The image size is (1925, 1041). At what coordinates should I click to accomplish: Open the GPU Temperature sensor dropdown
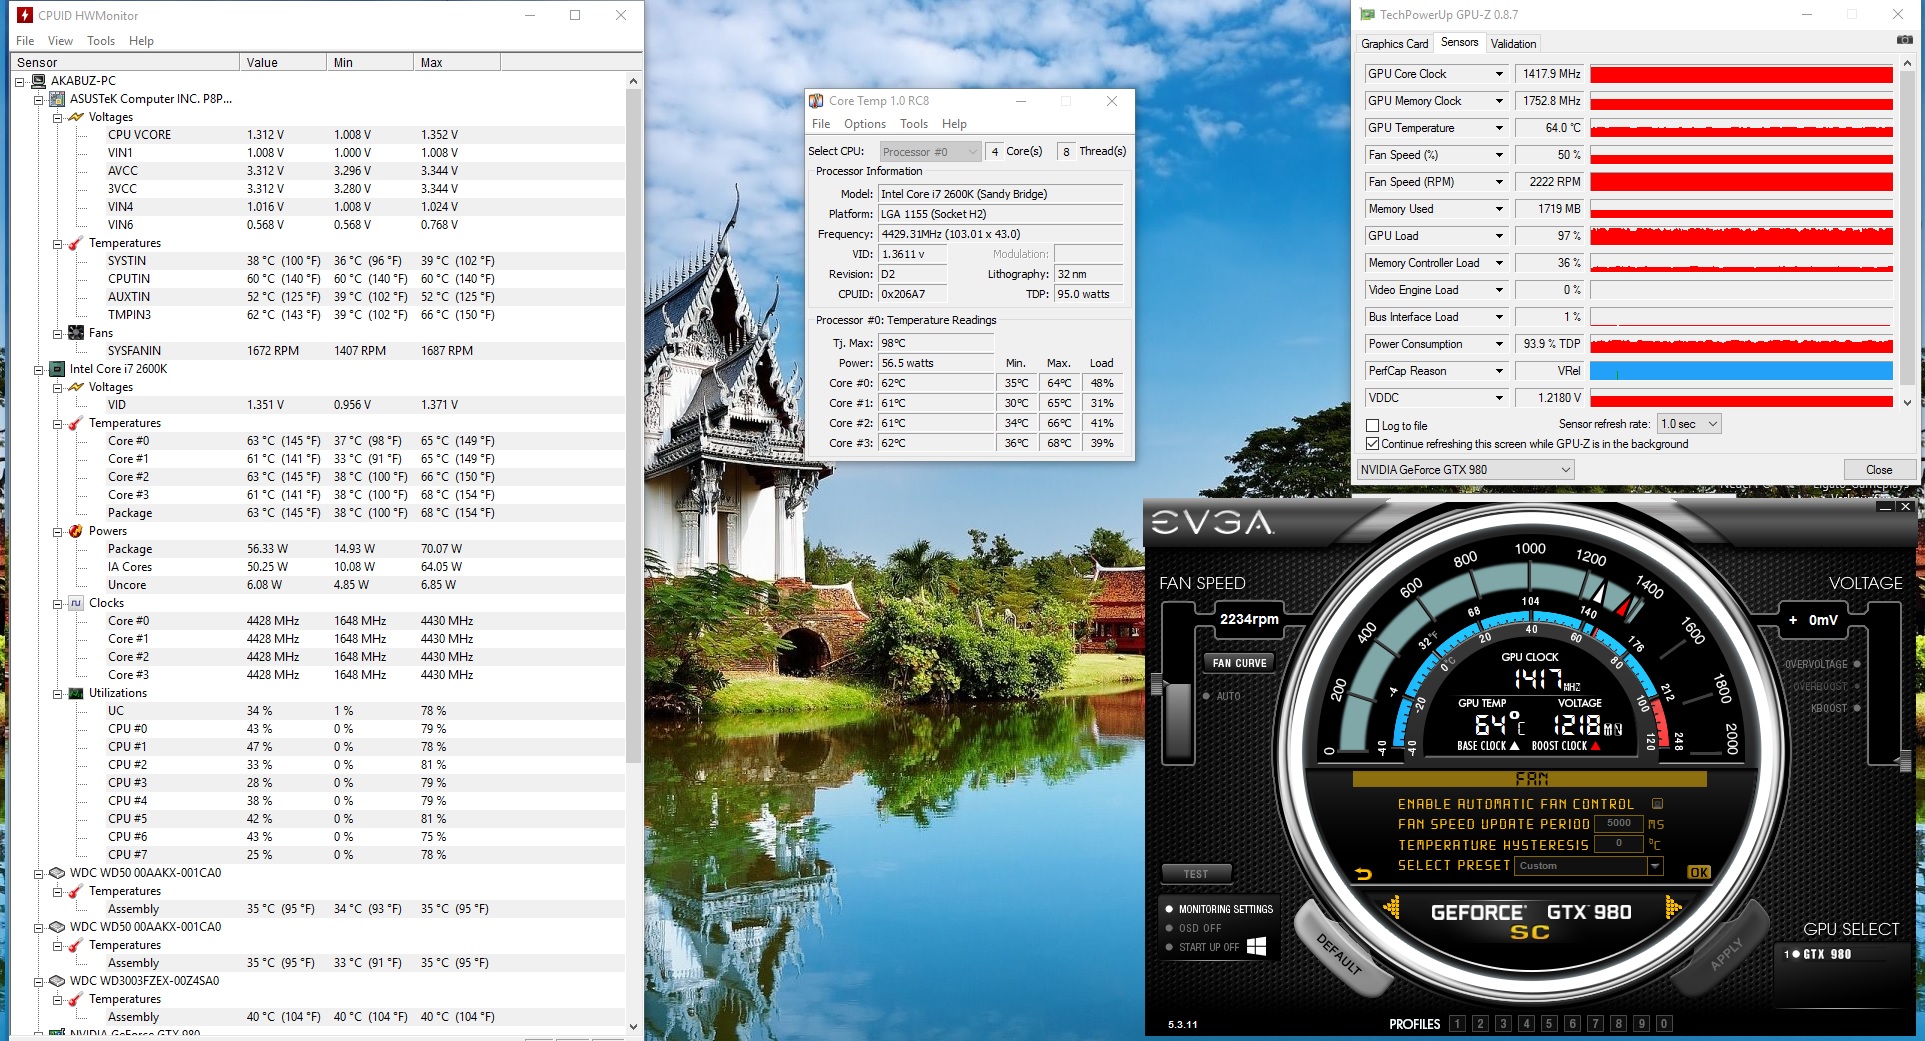[1499, 128]
